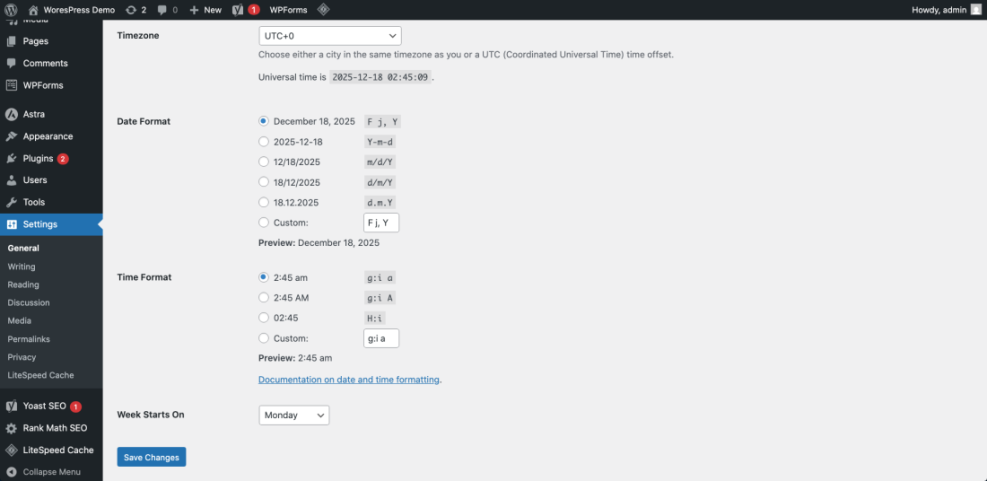Screen dimensions: 987x481
Task: Select 2025-12-18 date format
Action: click(264, 142)
